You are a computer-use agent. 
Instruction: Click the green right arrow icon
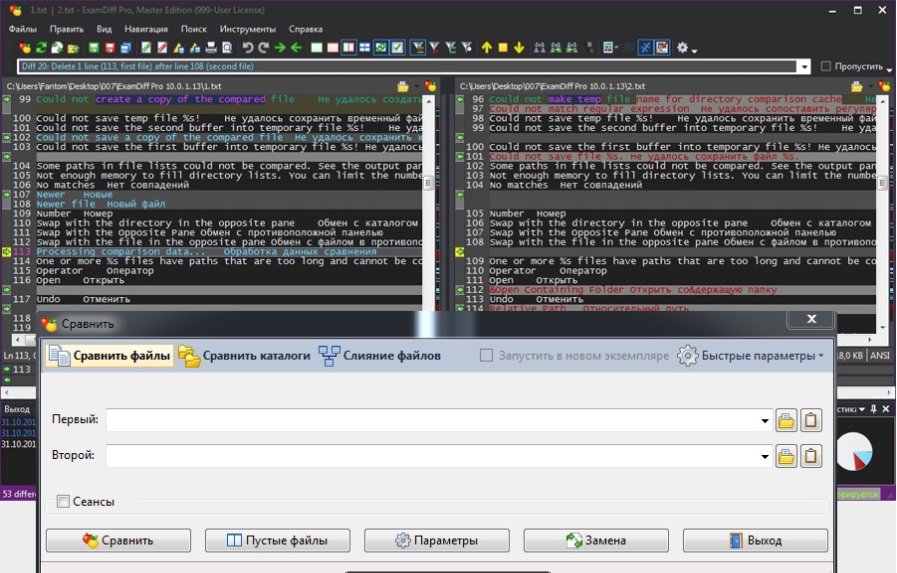coord(280,47)
